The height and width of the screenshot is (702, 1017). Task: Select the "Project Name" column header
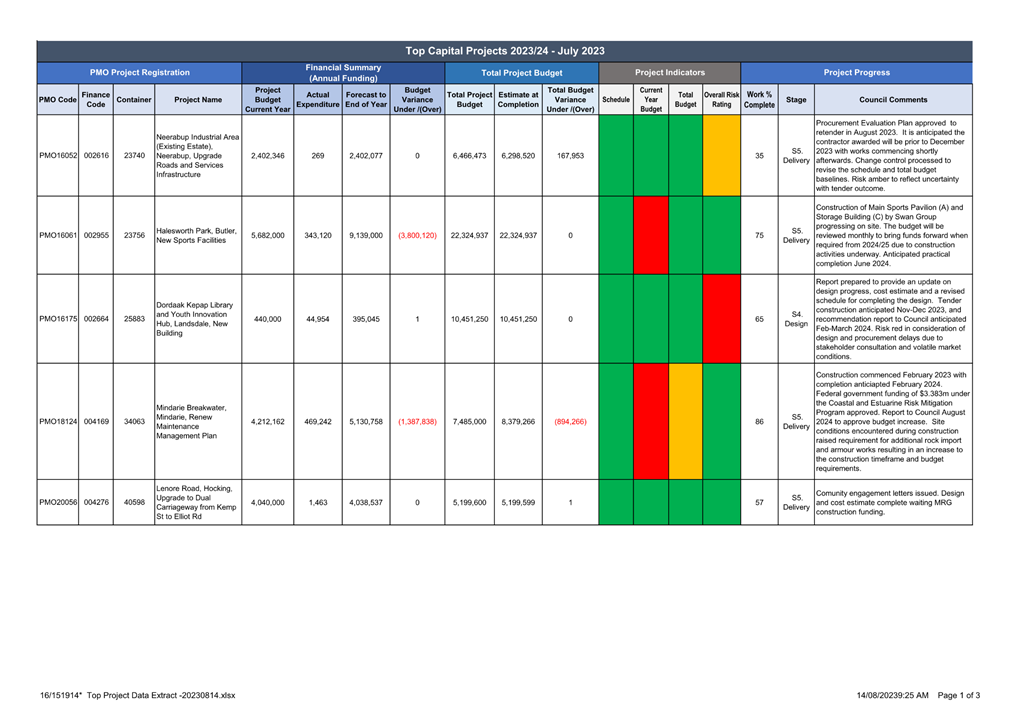tap(198, 100)
